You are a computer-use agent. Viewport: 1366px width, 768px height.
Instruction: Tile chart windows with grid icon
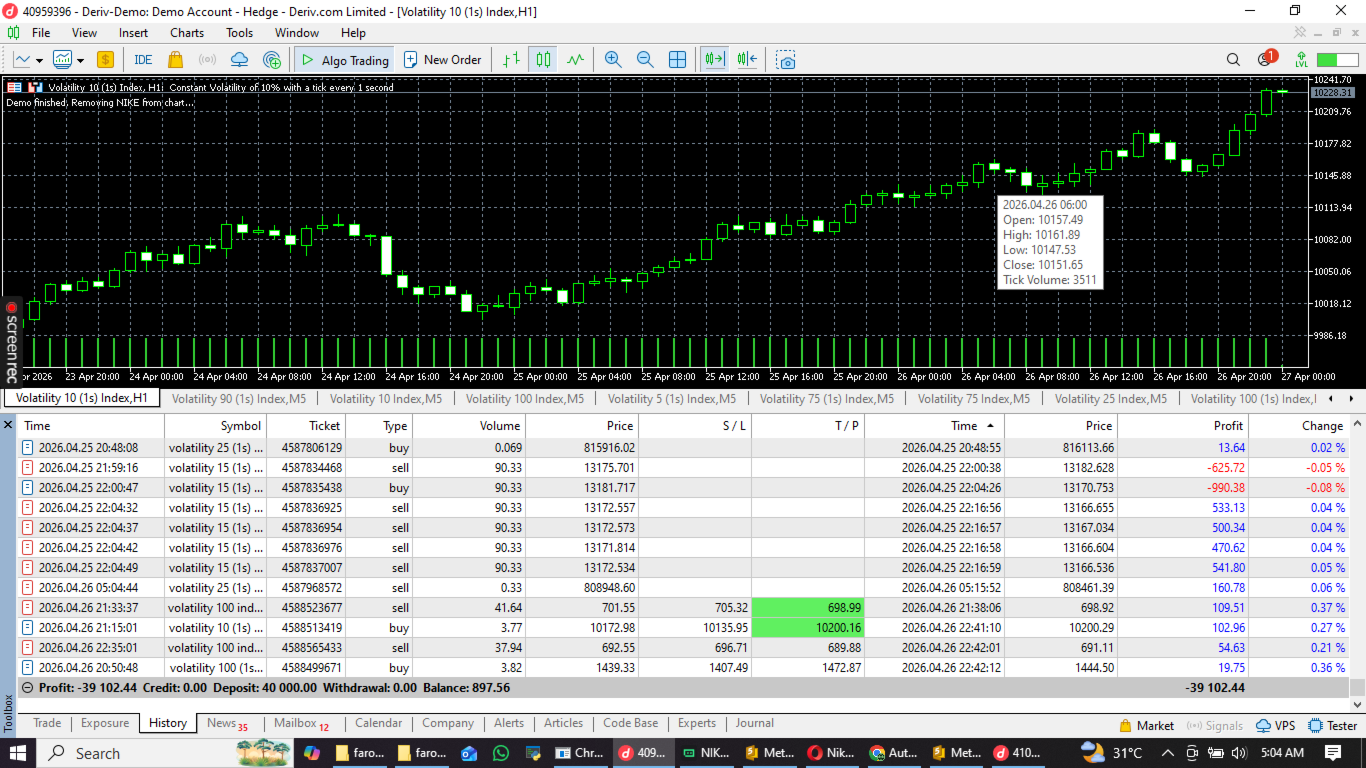[x=677, y=60]
